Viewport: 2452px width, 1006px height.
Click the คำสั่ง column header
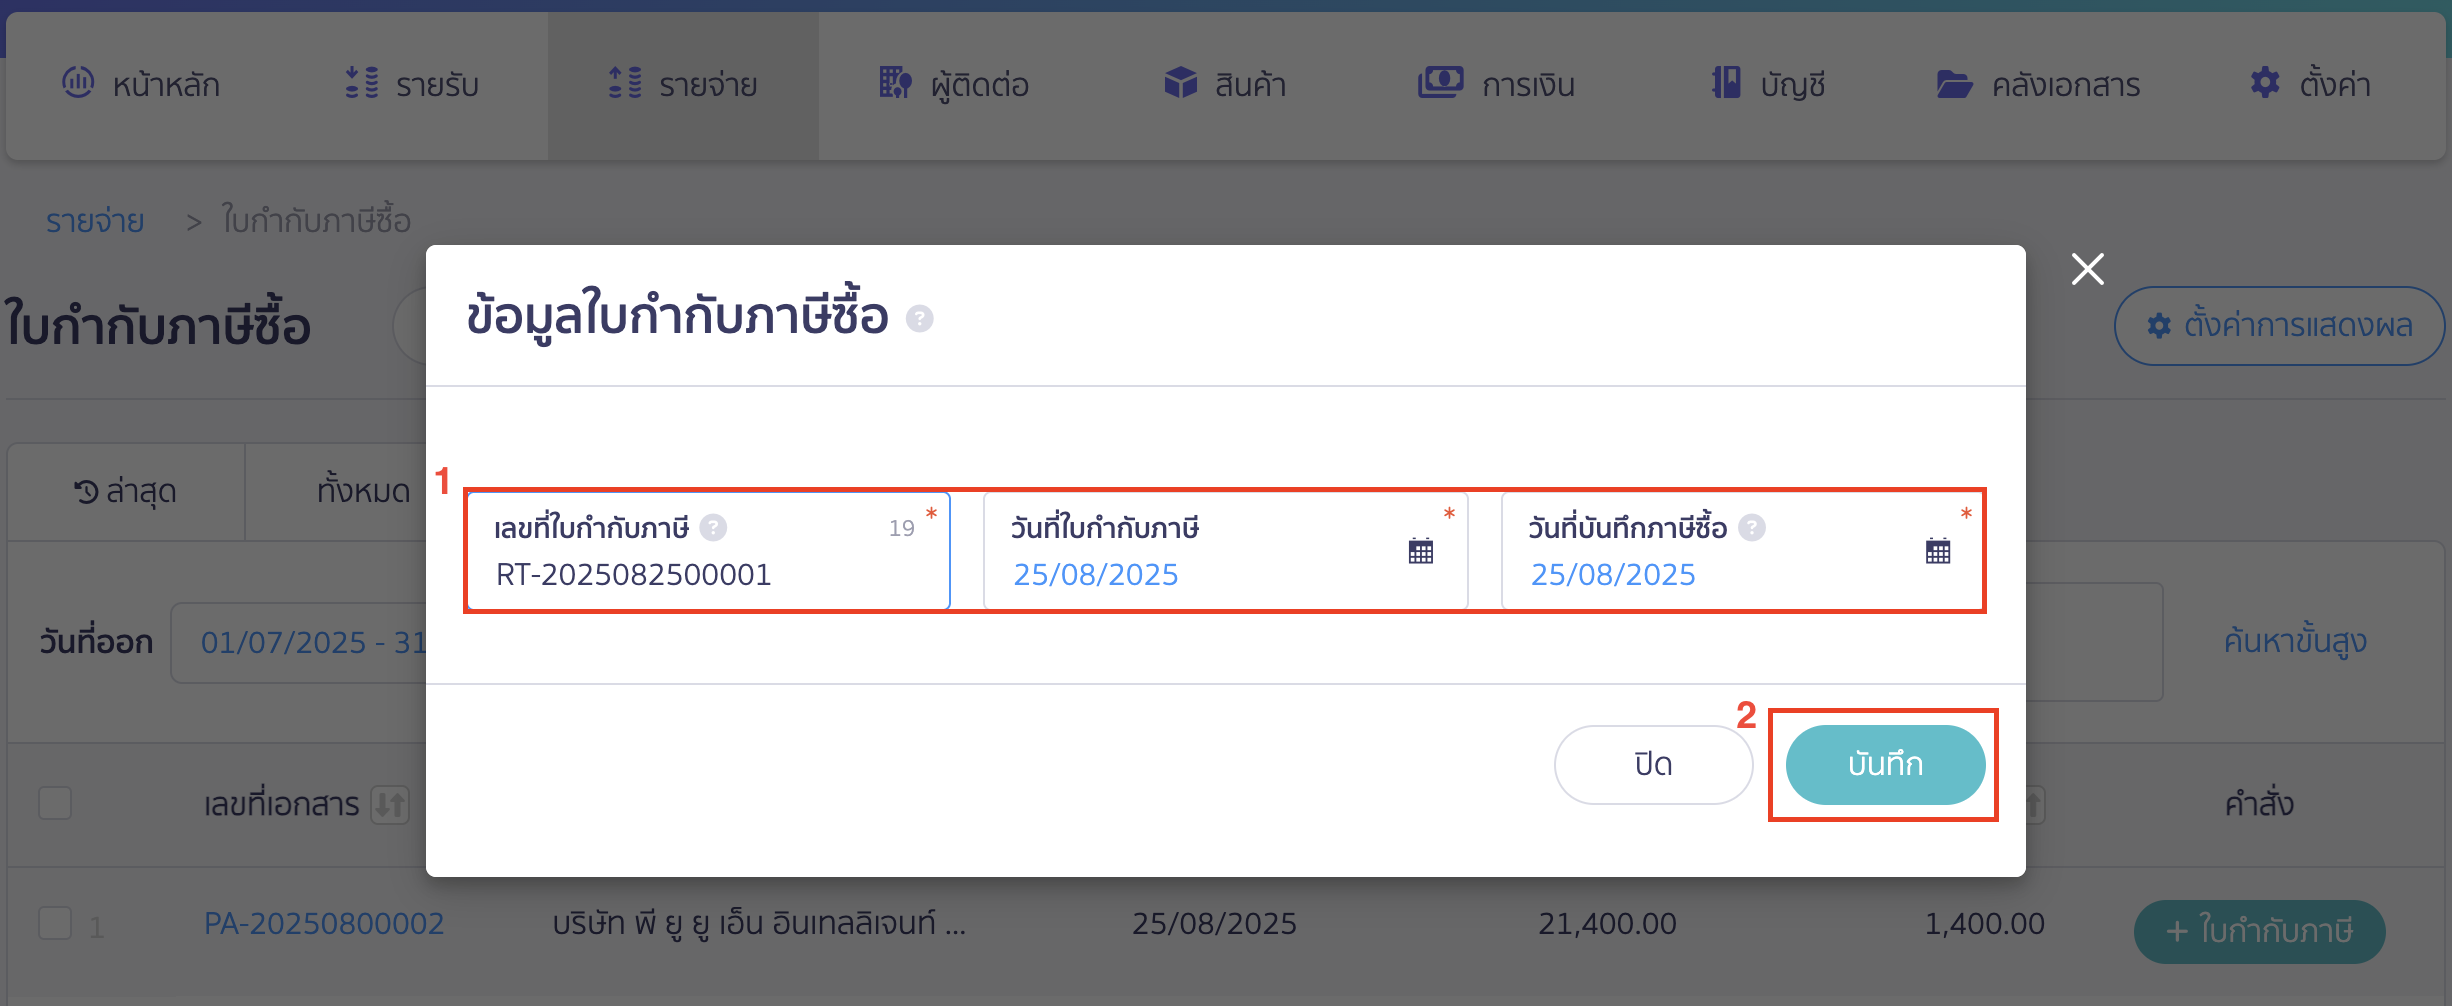click(x=2259, y=803)
